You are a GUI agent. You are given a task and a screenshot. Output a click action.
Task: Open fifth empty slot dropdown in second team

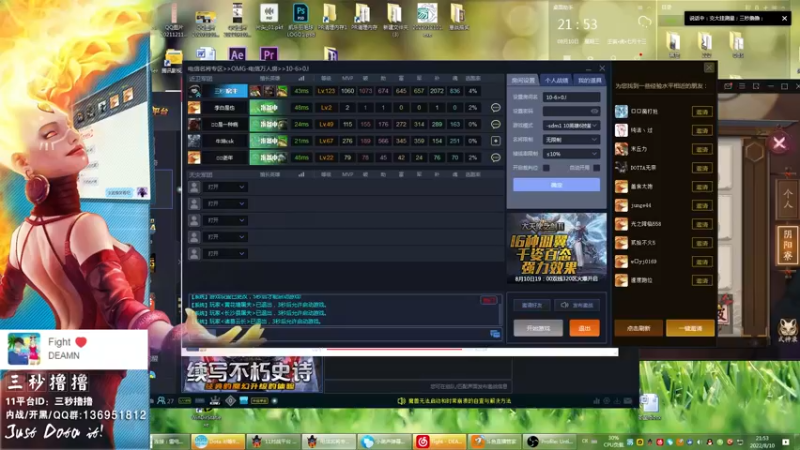(226, 254)
